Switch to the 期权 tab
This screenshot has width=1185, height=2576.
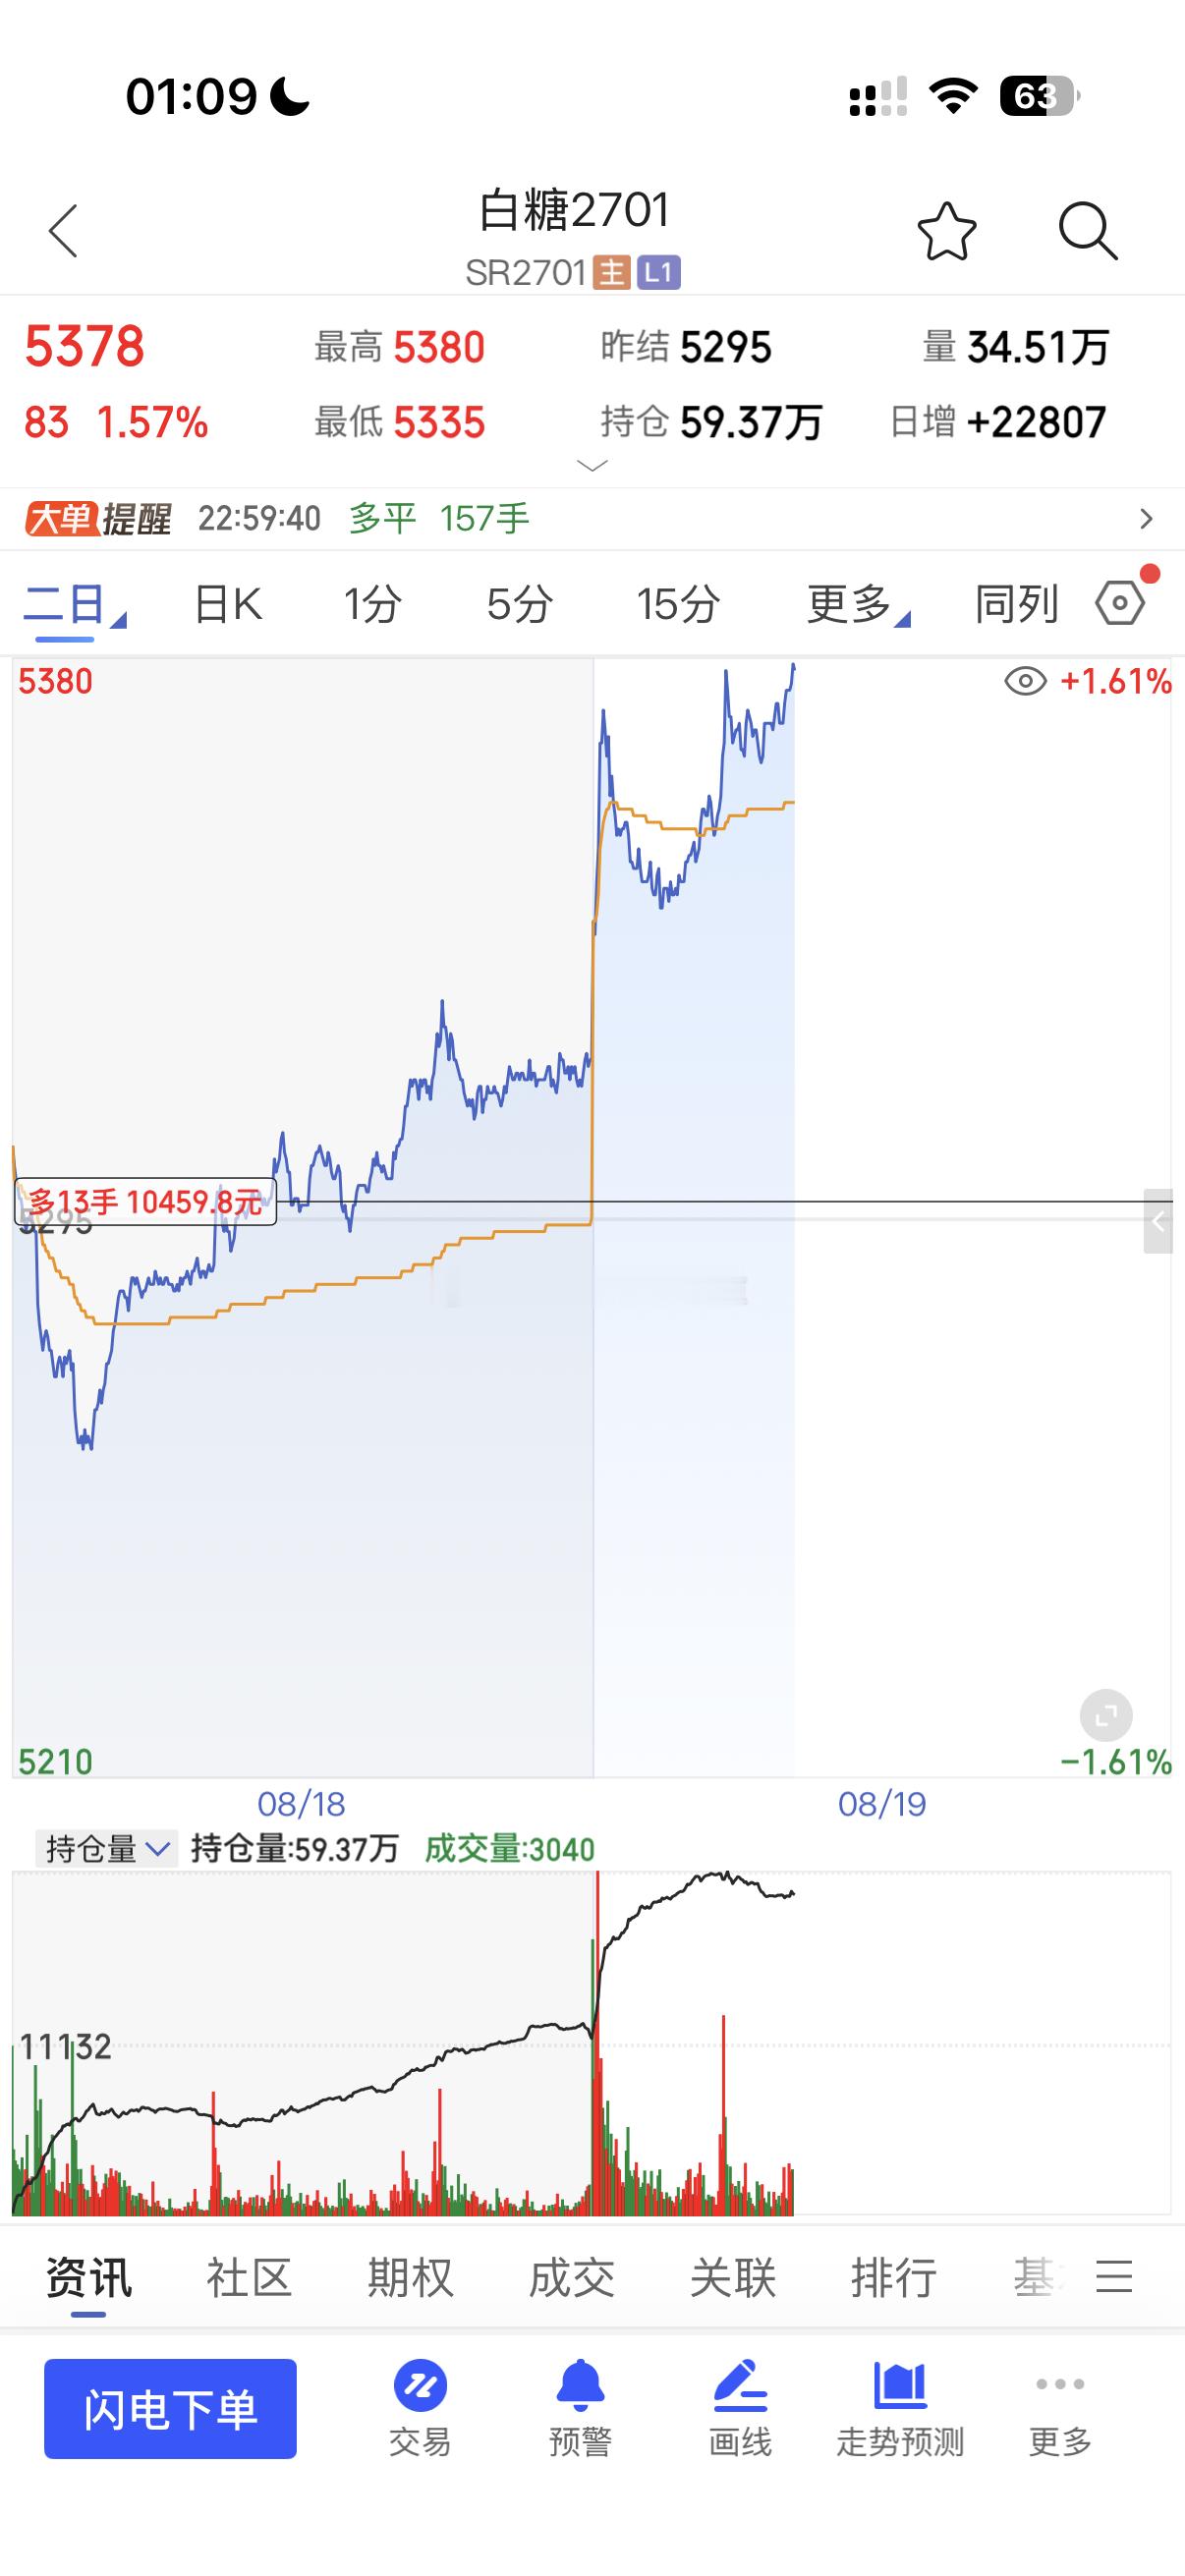coord(410,2277)
